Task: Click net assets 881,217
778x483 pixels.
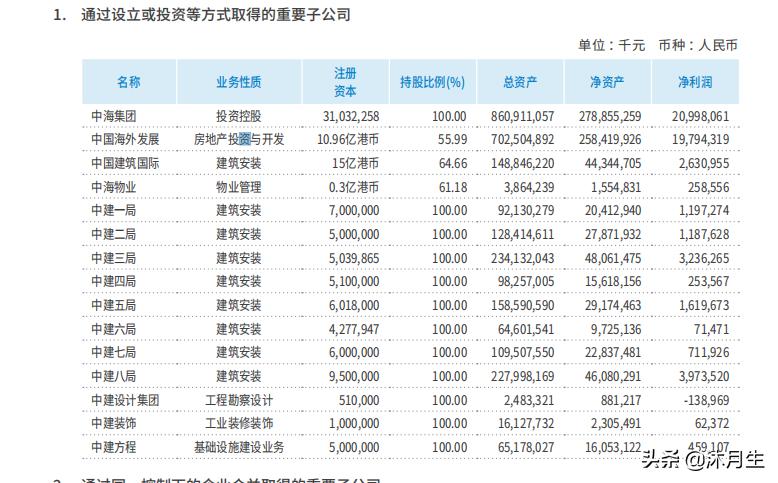Action: click(x=621, y=400)
